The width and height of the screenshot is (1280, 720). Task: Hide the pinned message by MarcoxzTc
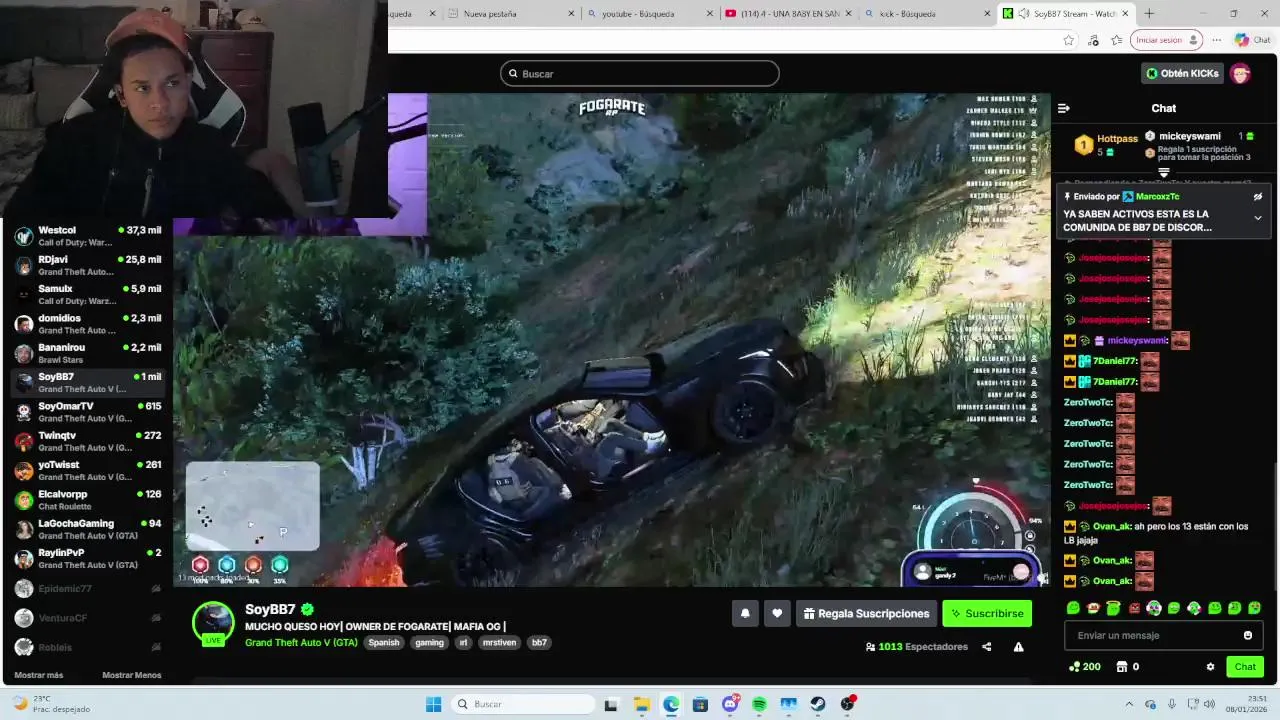1258,197
